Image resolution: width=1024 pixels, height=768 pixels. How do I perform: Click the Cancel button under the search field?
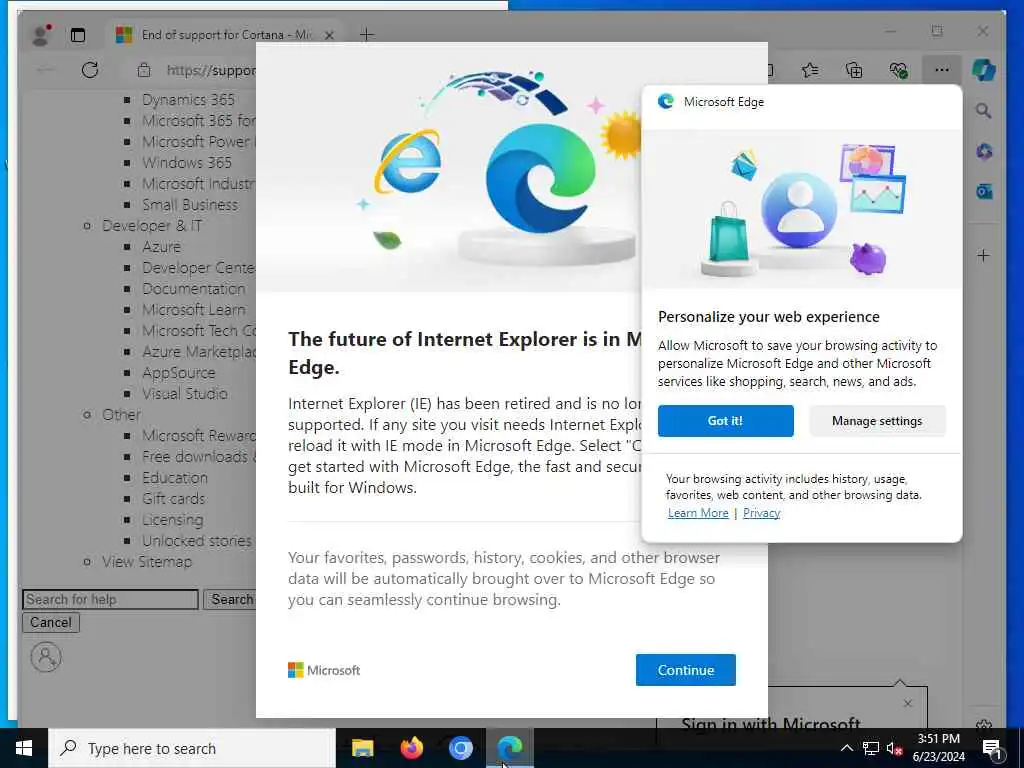pos(51,622)
